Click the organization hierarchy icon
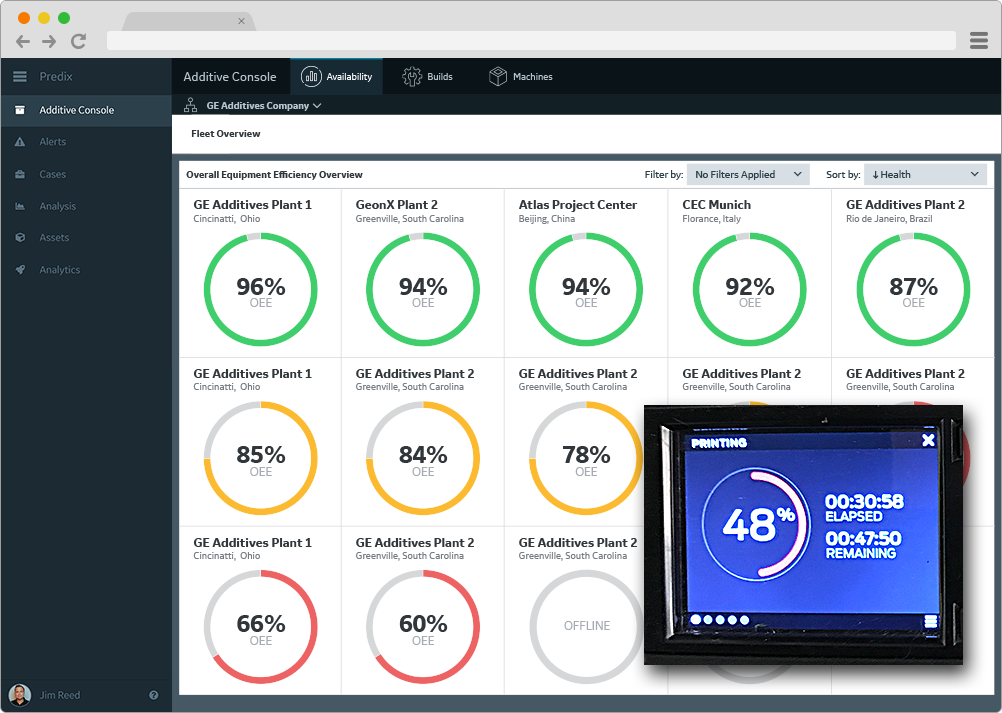This screenshot has width=1002, height=713. 190,105
